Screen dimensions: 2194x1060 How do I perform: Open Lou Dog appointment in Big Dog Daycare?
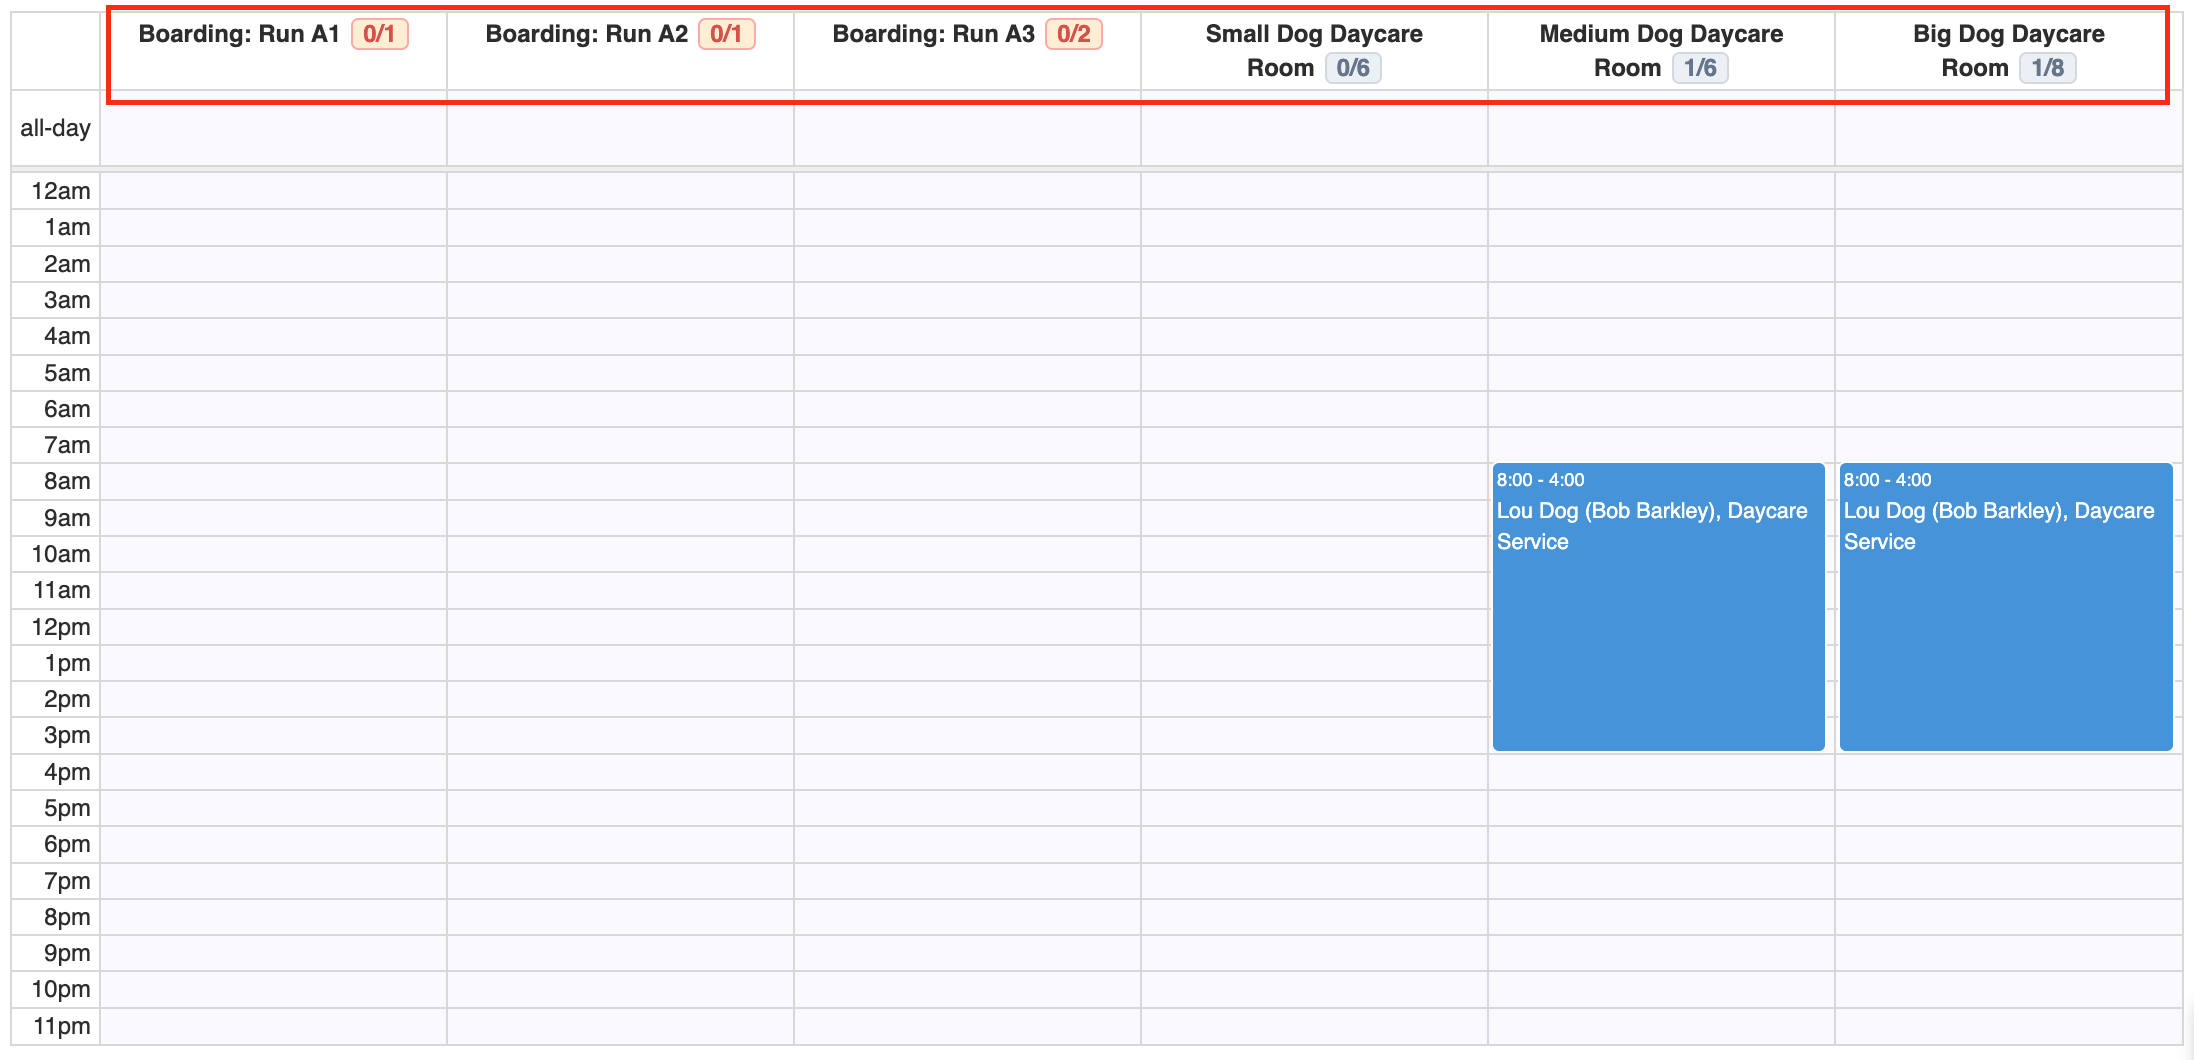(2006, 606)
